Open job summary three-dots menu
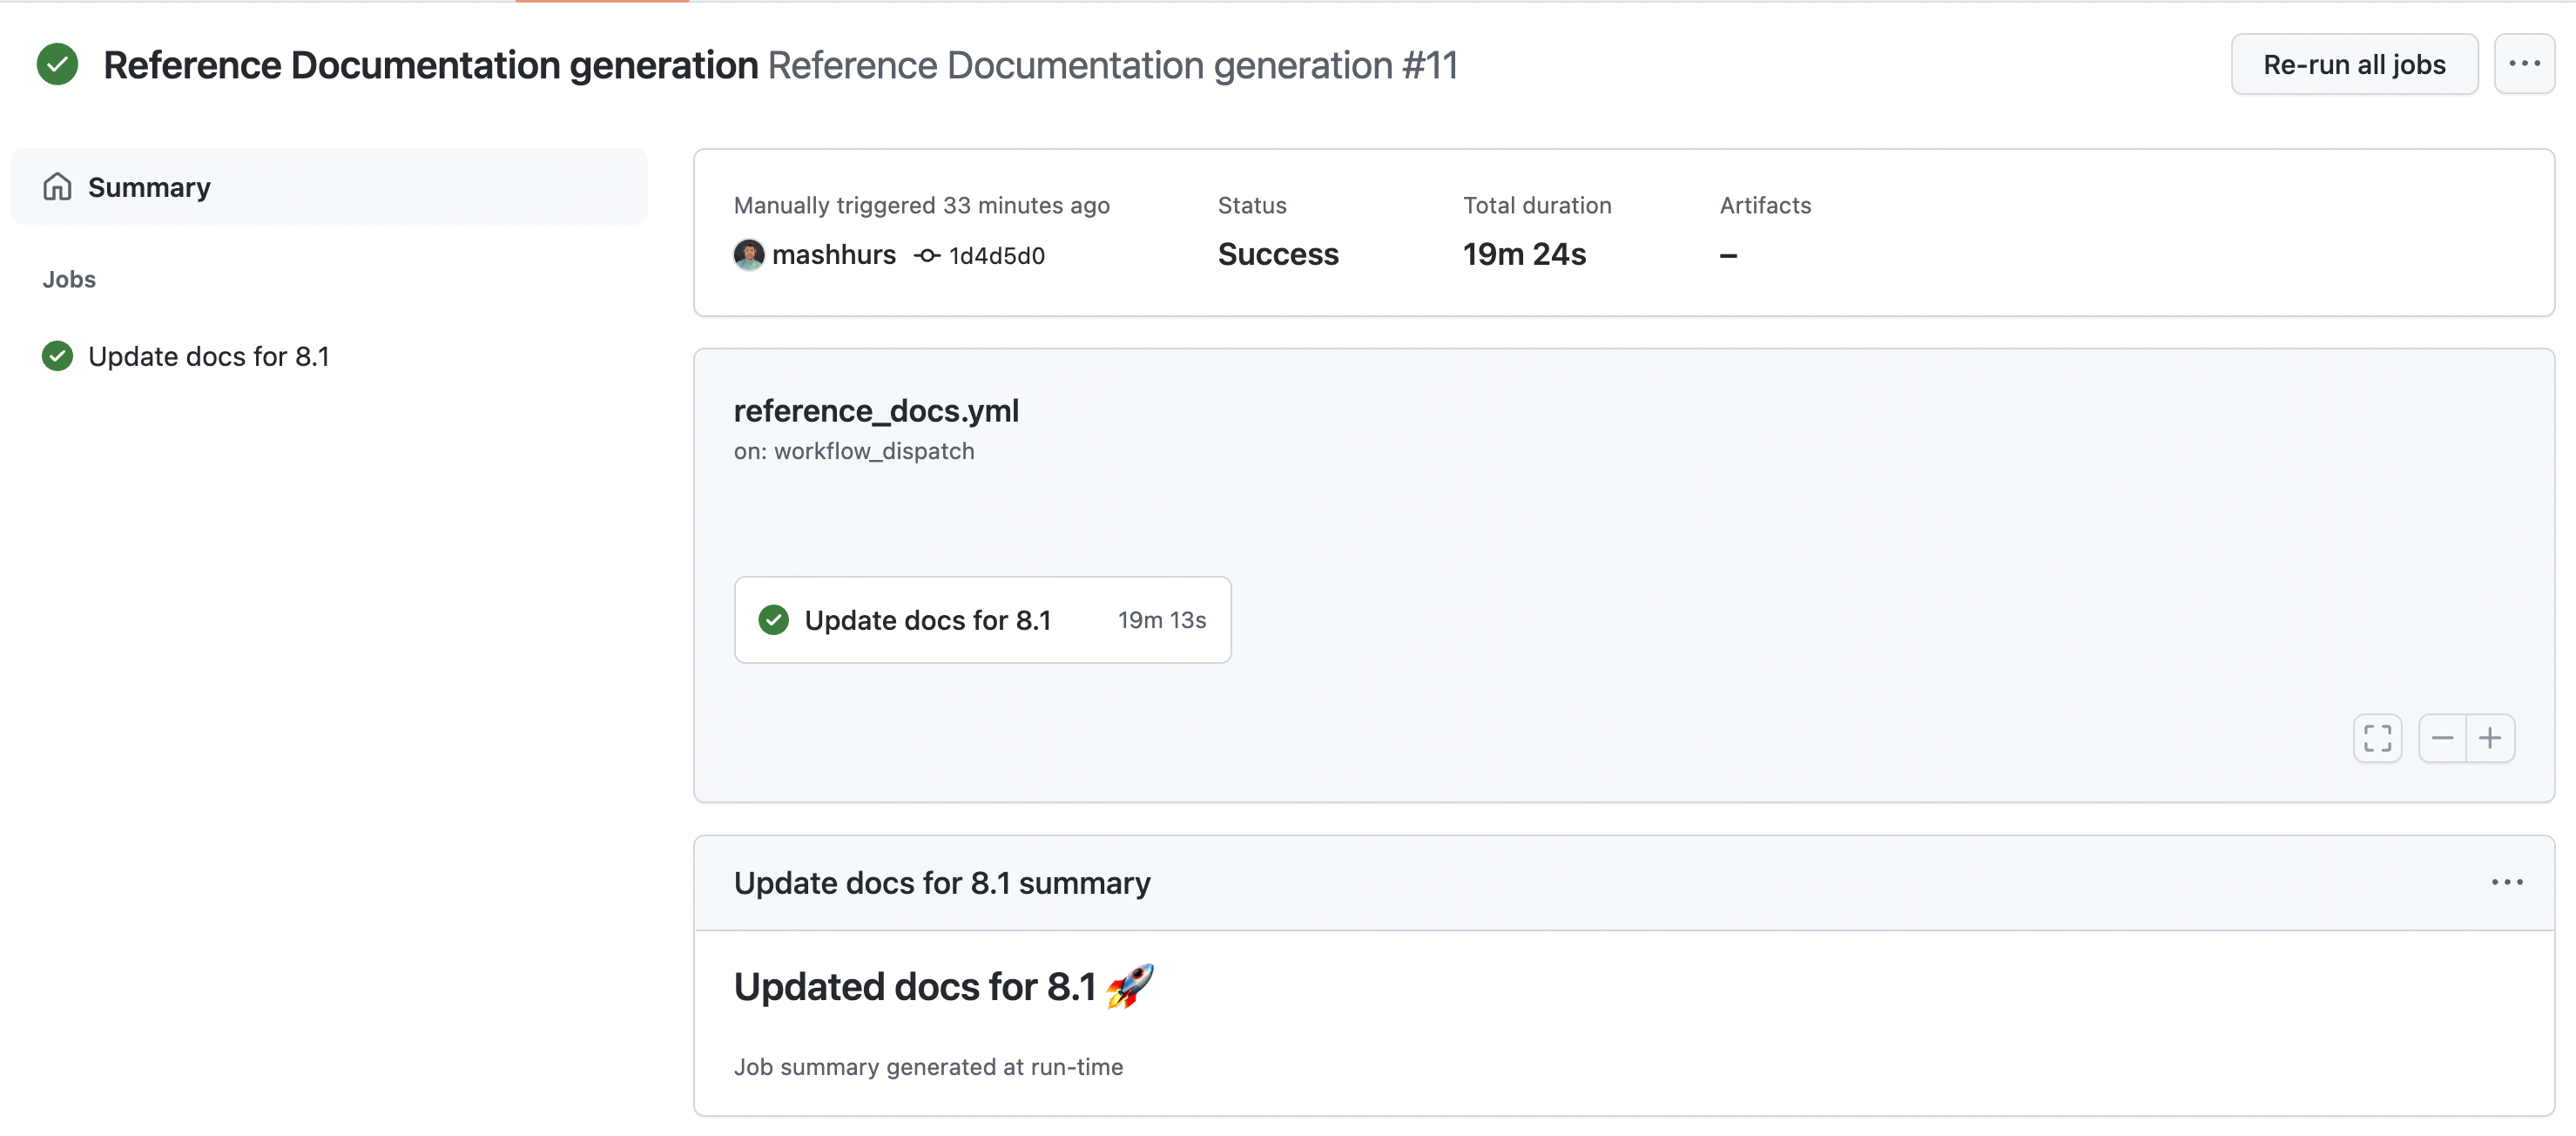Screen dimensions: 2576x1136 (2506, 882)
